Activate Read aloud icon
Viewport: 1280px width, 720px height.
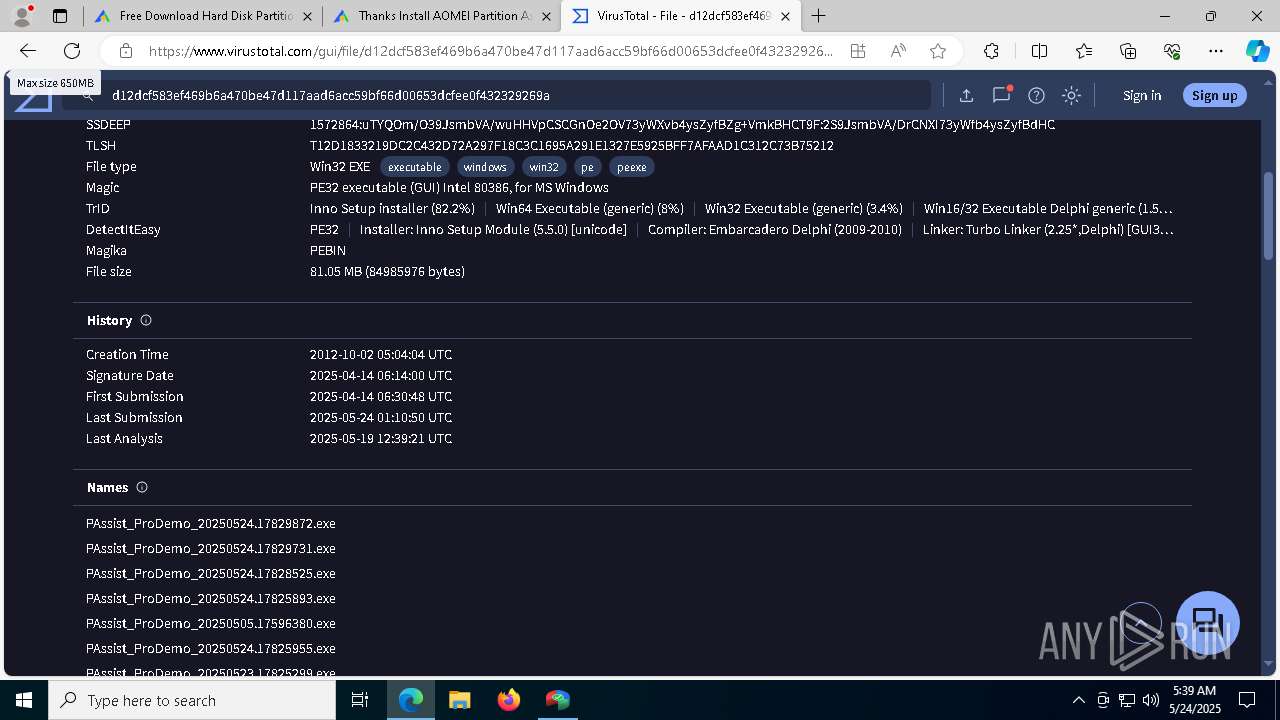898,51
